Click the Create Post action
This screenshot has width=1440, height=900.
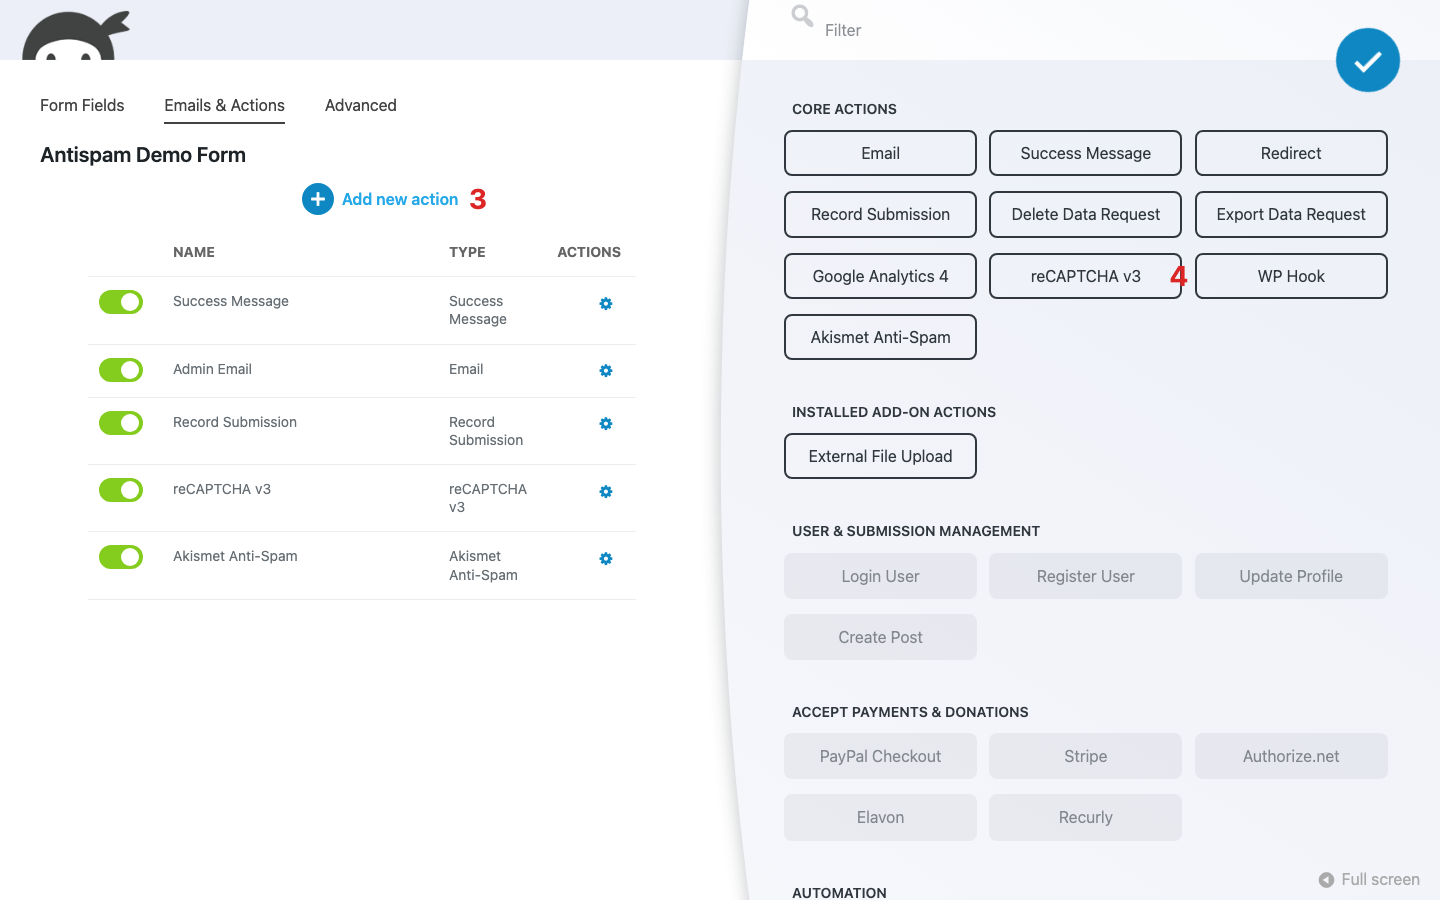(x=880, y=637)
